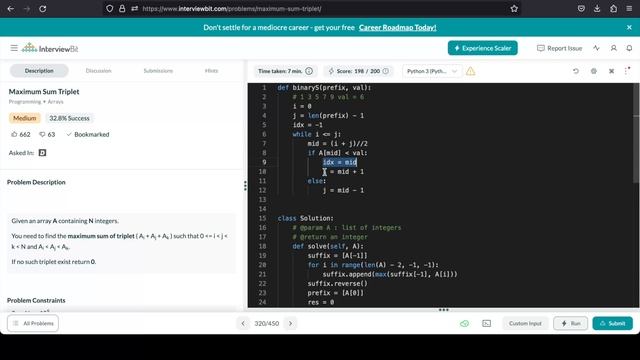Click code line "suffix.reverse()"
The width and height of the screenshot is (640, 360).
coord(338,284)
